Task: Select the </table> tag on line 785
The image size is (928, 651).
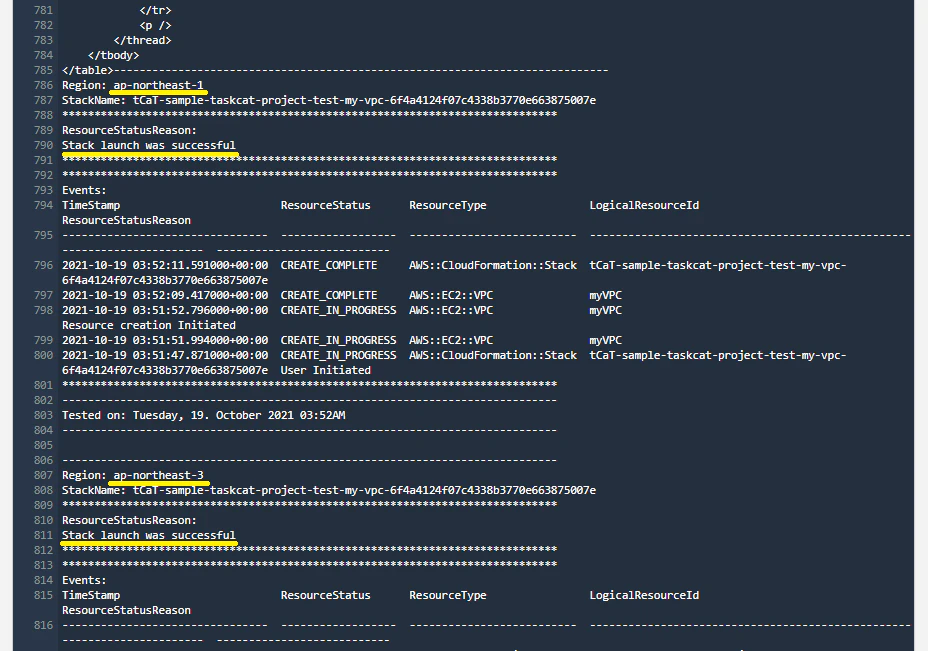Action: tap(88, 70)
